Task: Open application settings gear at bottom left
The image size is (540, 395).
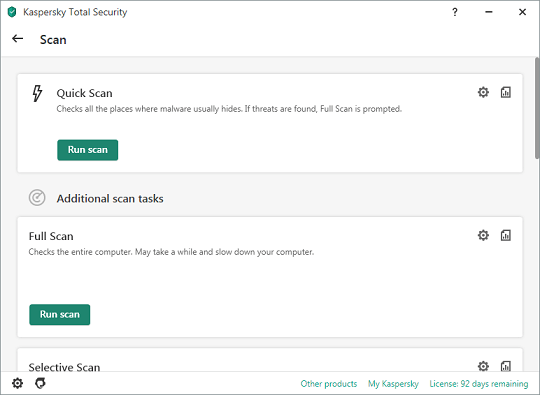Action: pyautogui.click(x=17, y=383)
